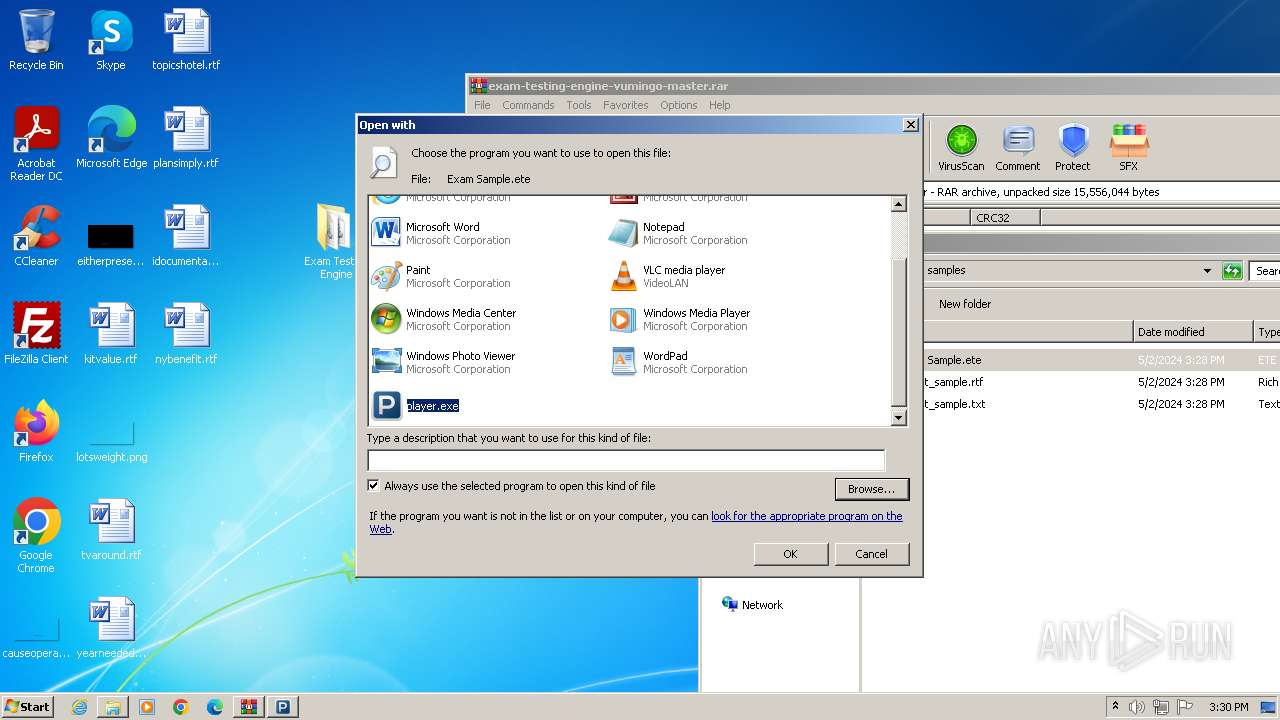Click player P taskbar button
Viewport: 1280px width, 720px height.
point(283,707)
